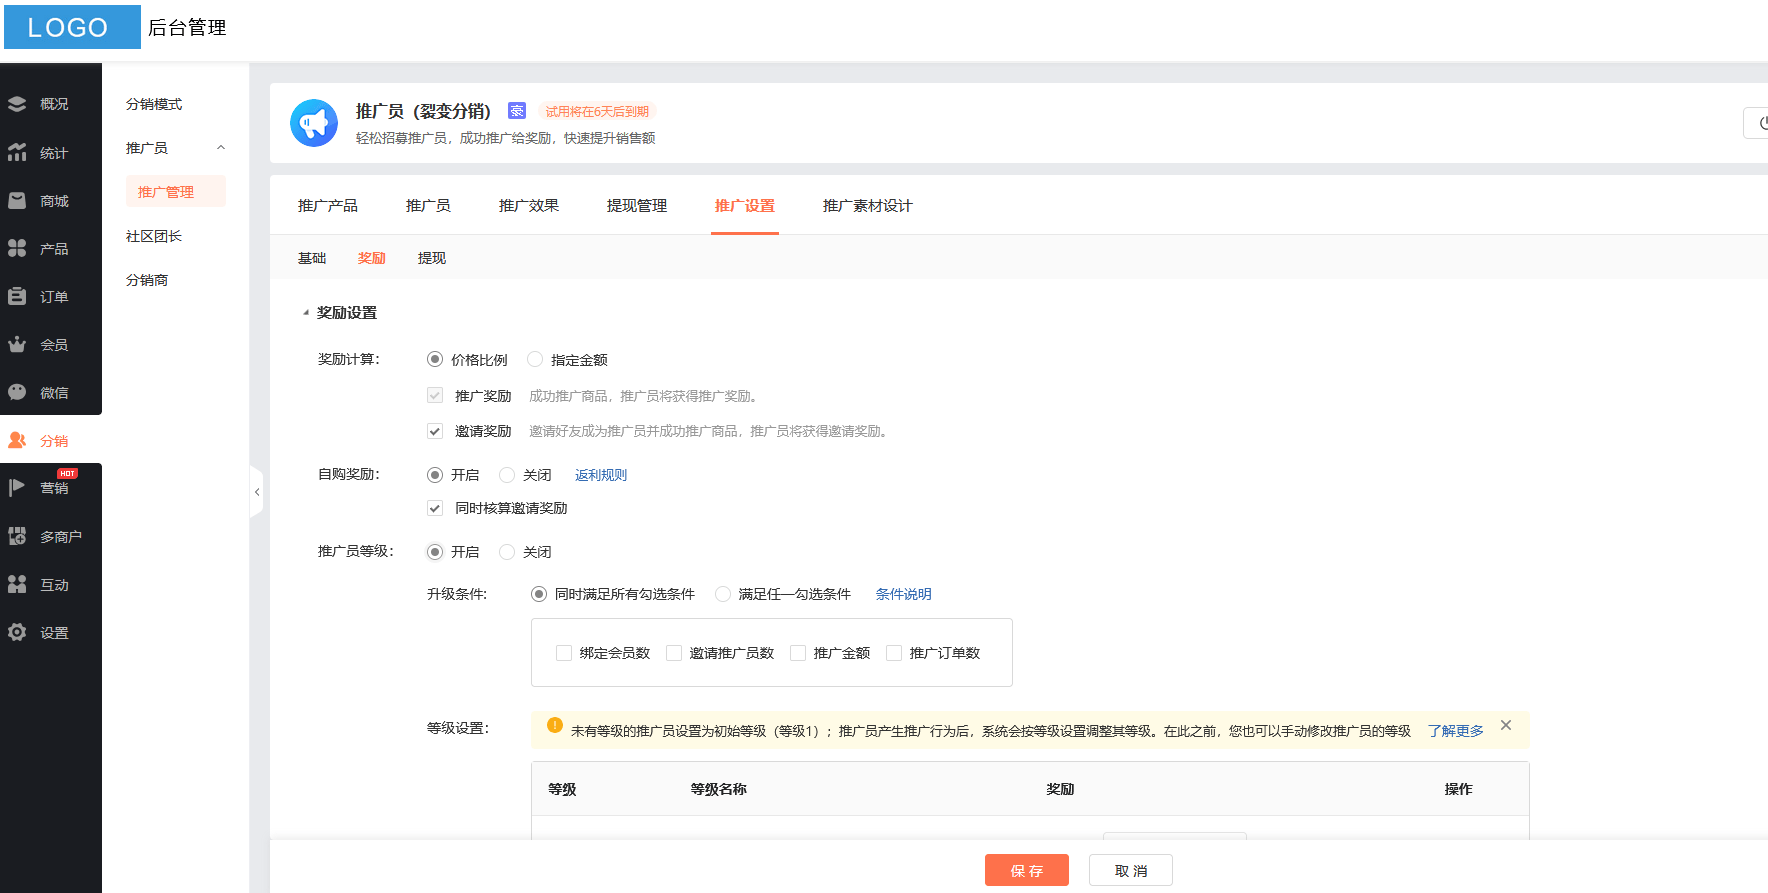Uncheck the 邀请奖励 checkbox
The height and width of the screenshot is (893, 1768).
435,431
